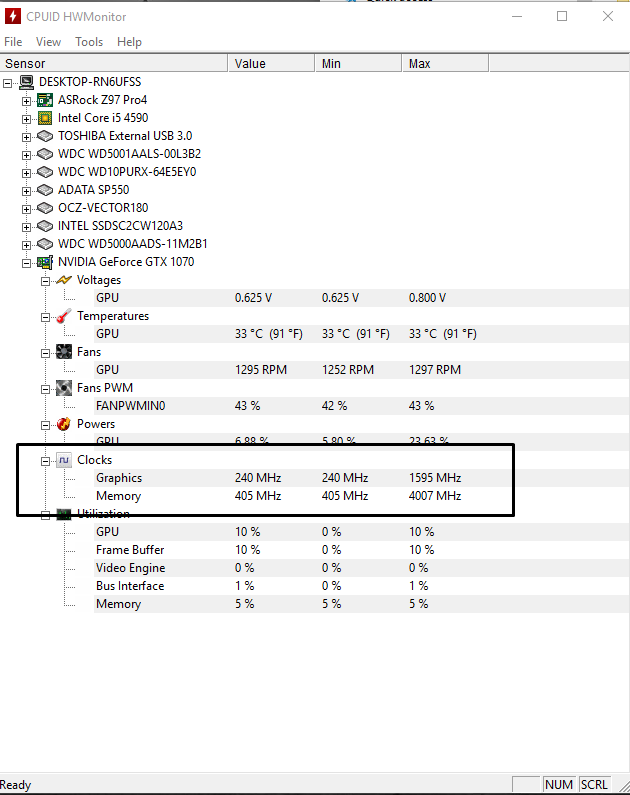Open the View menu
This screenshot has width=630, height=795.
[x=48, y=42]
